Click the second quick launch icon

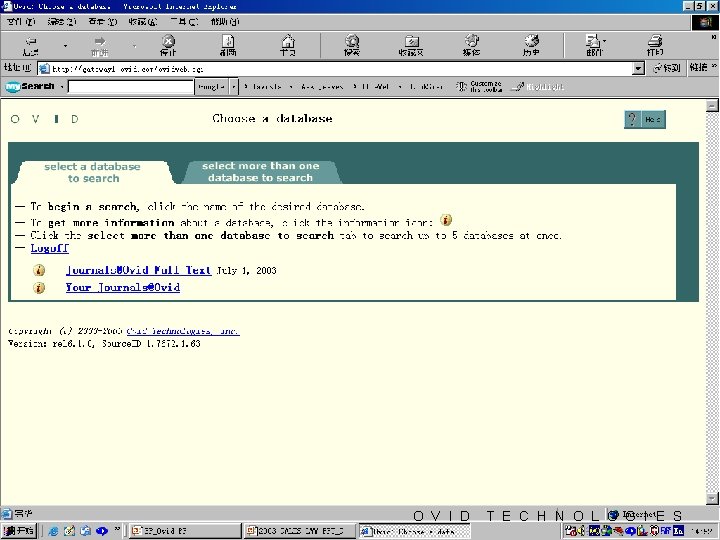pyautogui.click(x=69, y=531)
